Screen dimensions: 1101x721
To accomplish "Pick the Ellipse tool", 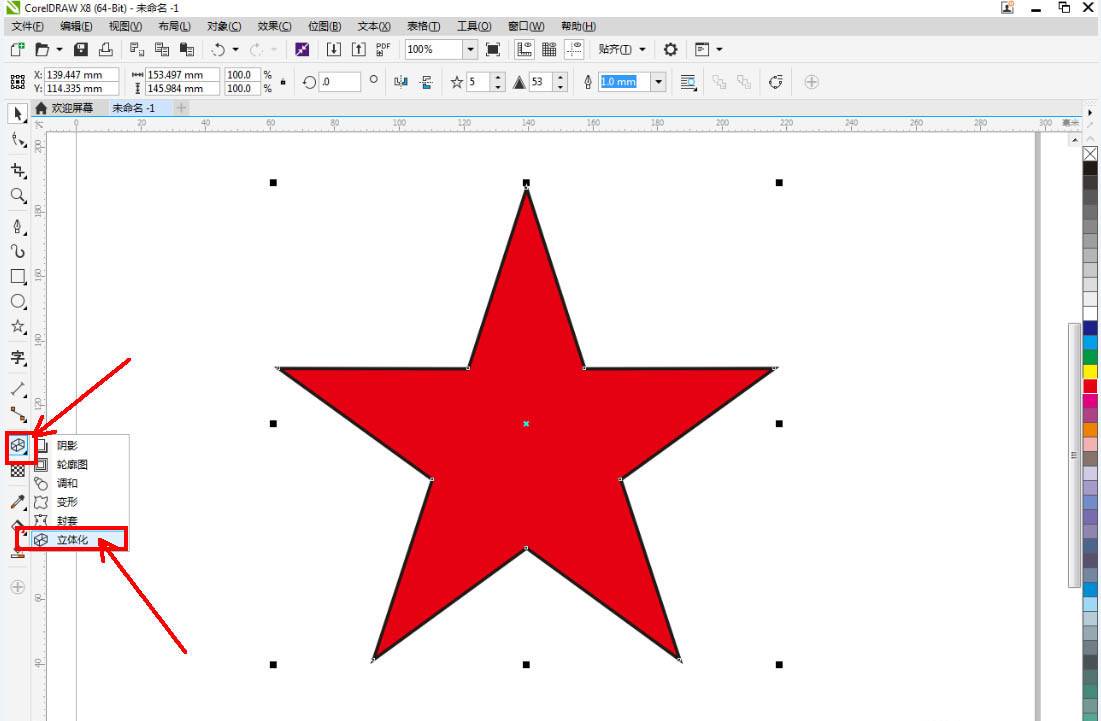I will tap(17, 301).
